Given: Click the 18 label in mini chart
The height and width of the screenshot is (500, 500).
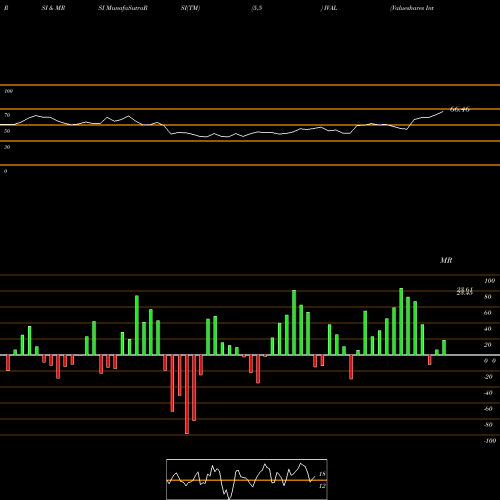Looking at the screenshot, I should (322, 474).
